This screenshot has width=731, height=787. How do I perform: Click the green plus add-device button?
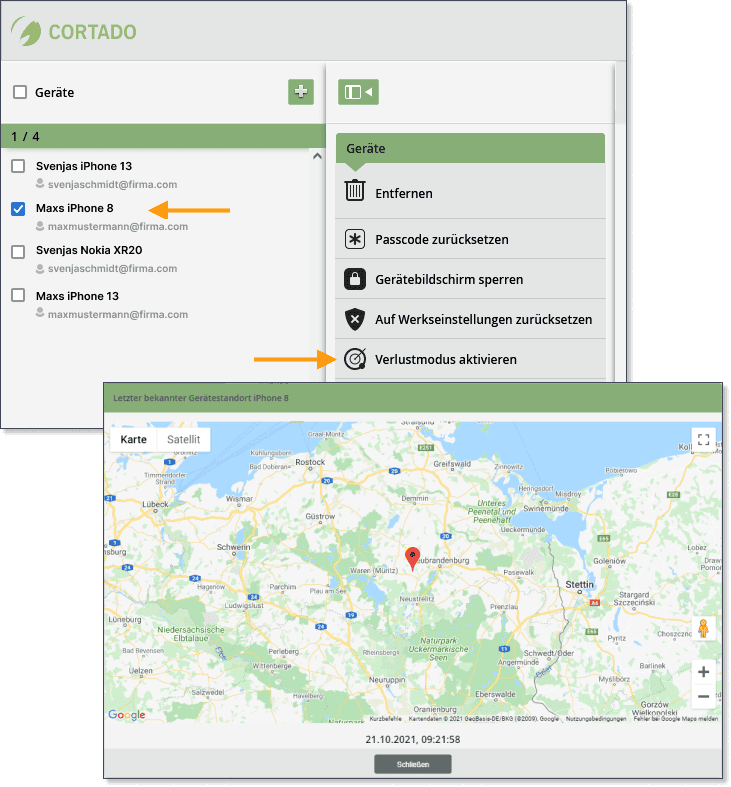tap(301, 92)
